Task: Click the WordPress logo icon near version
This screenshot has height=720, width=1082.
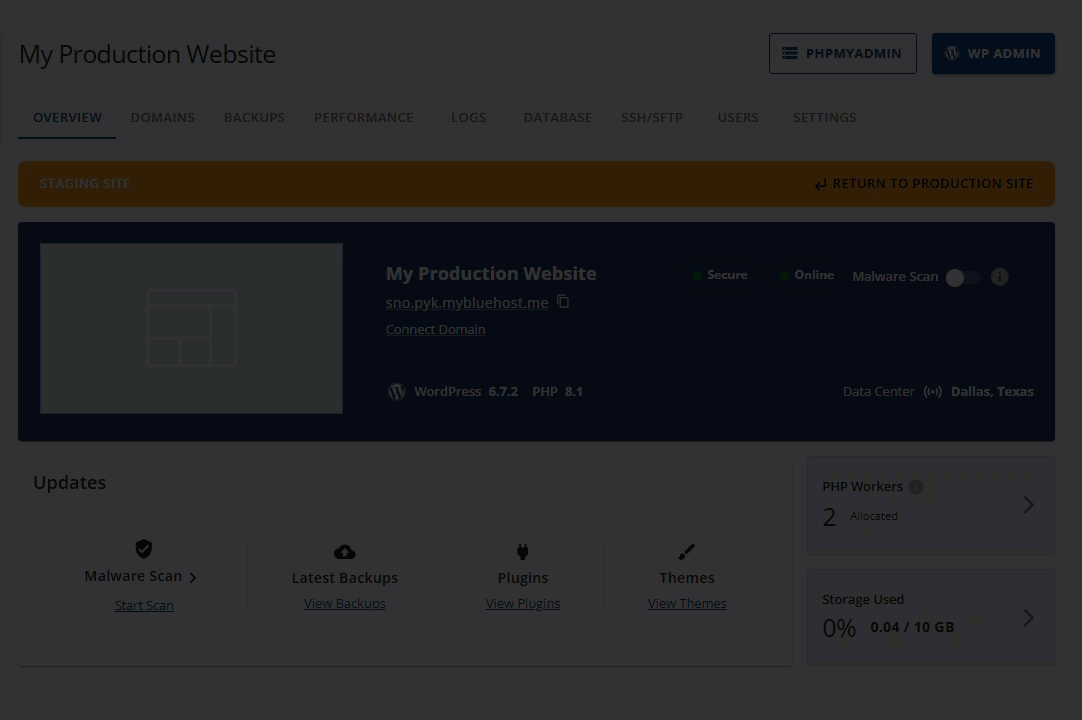Action: coord(396,391)
